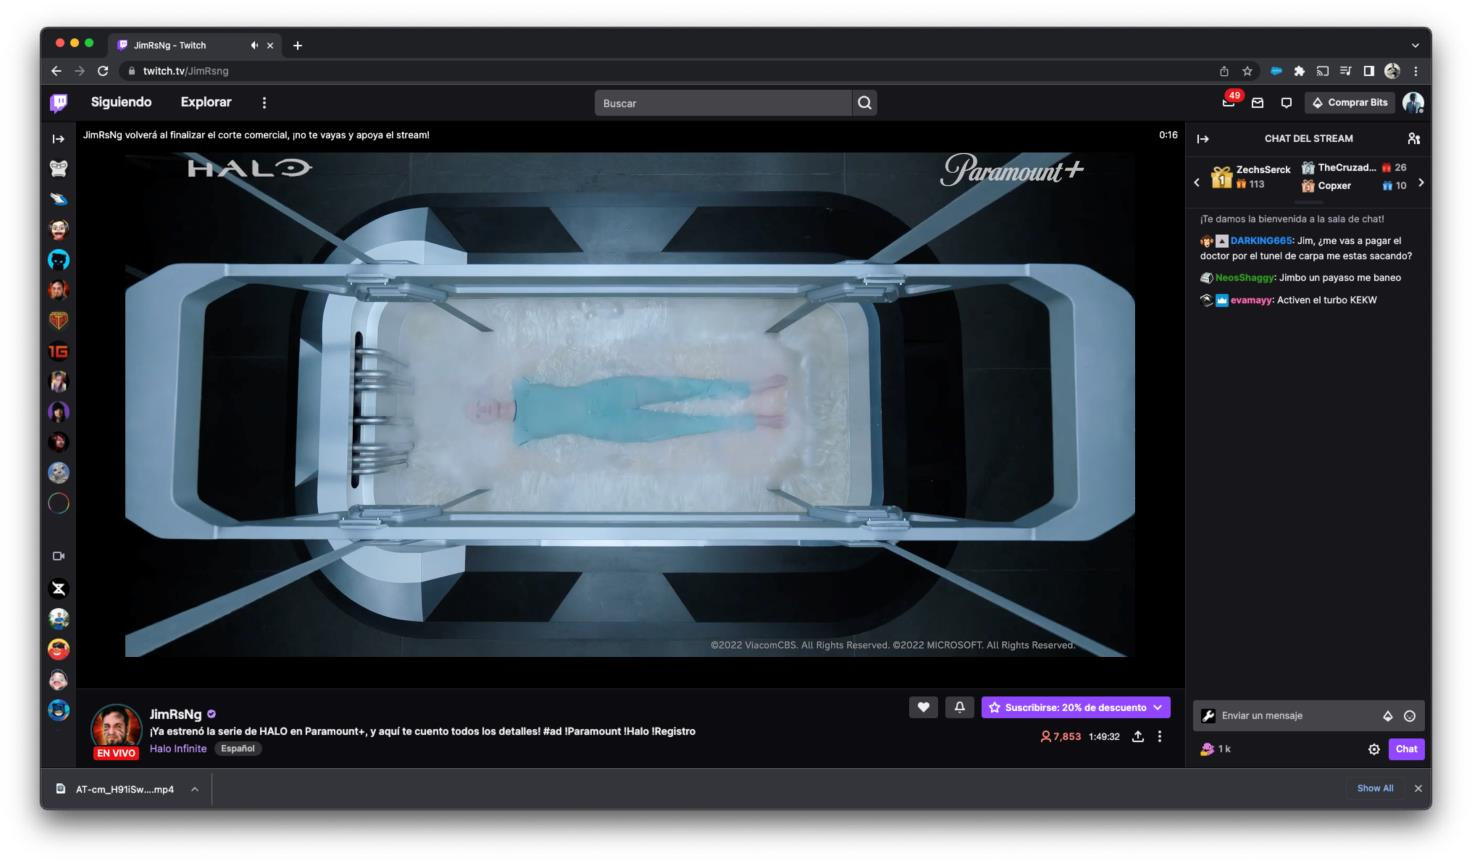This screenshot has width=1472, height=863.
Task: Expand options for the downloaded mp4
Action: [195, 789]
